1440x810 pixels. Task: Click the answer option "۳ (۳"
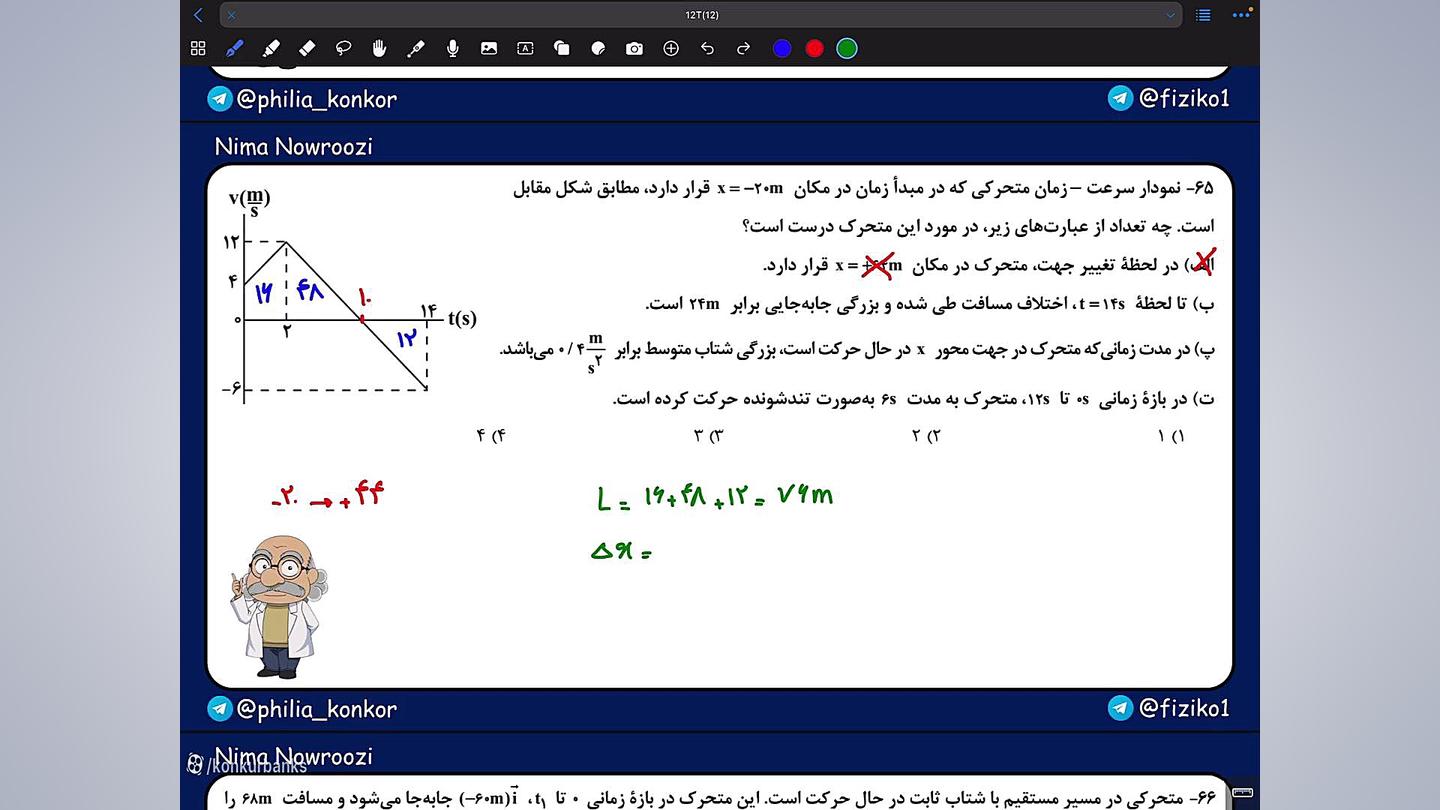708,436
